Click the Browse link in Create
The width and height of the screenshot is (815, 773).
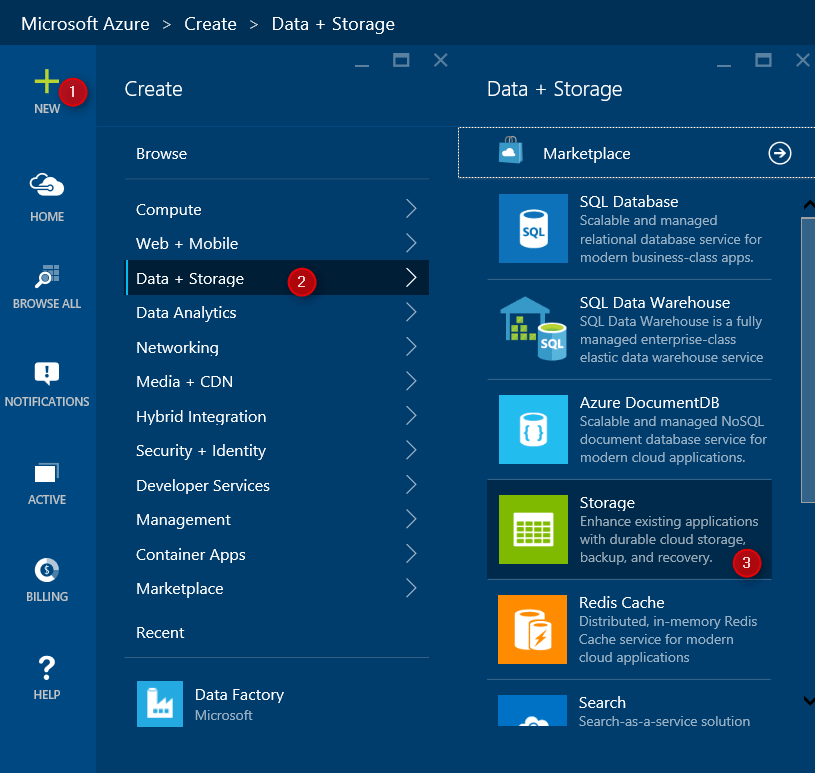coord(161,154)
